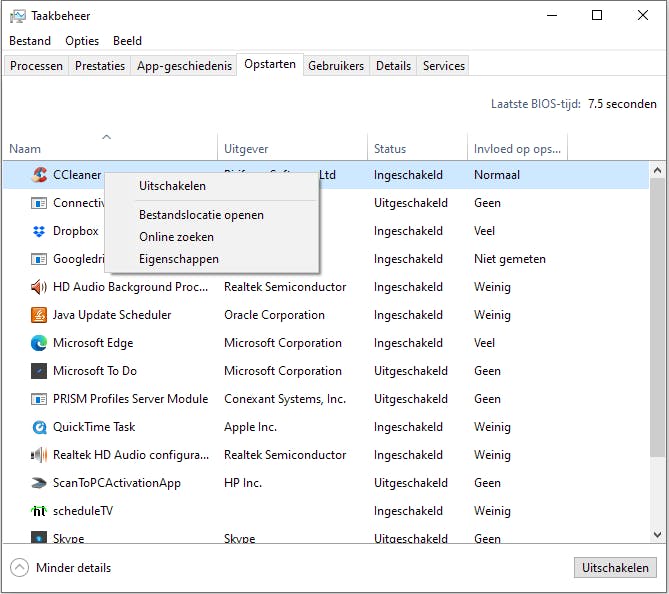669x594 pixels.
Task: Click the scrollbar up arrow
Action: [657, 171]
